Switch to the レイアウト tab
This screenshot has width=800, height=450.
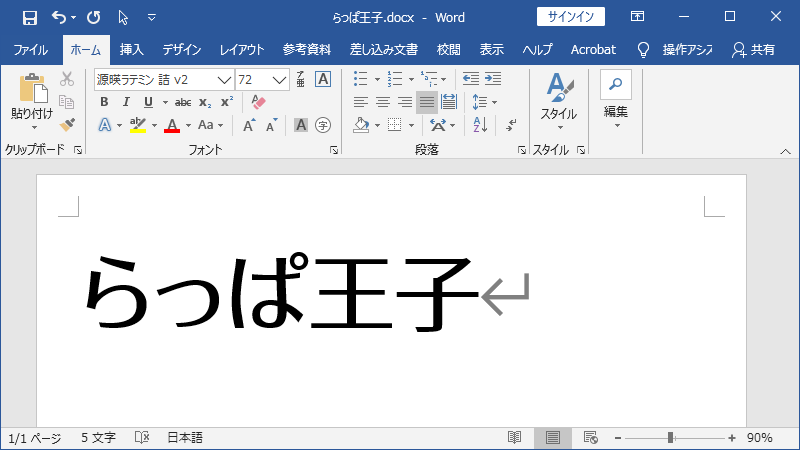coord(242,49)
